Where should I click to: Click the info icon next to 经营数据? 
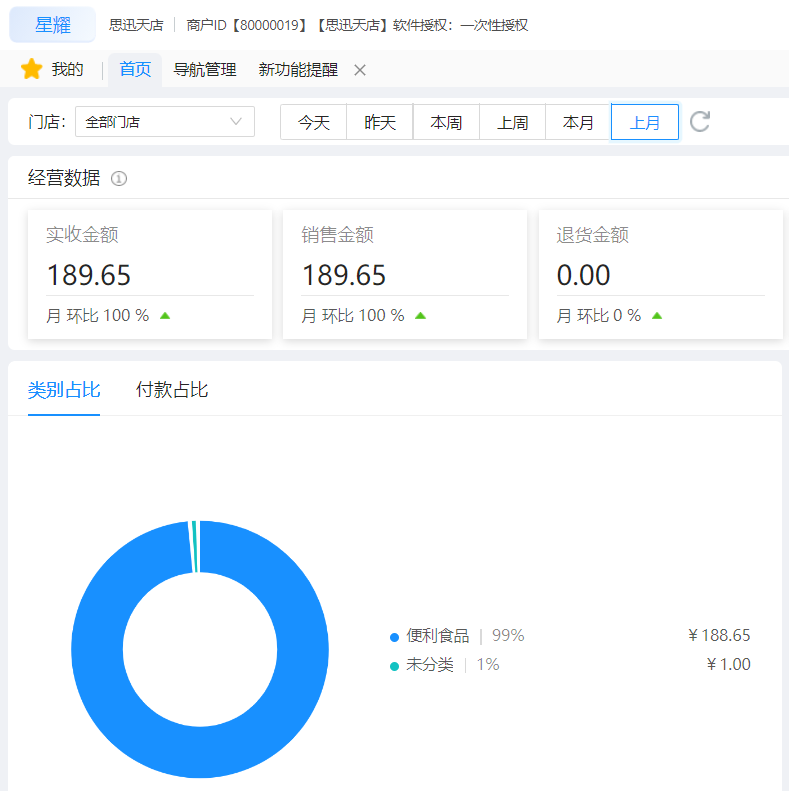(x=119, y=179)
